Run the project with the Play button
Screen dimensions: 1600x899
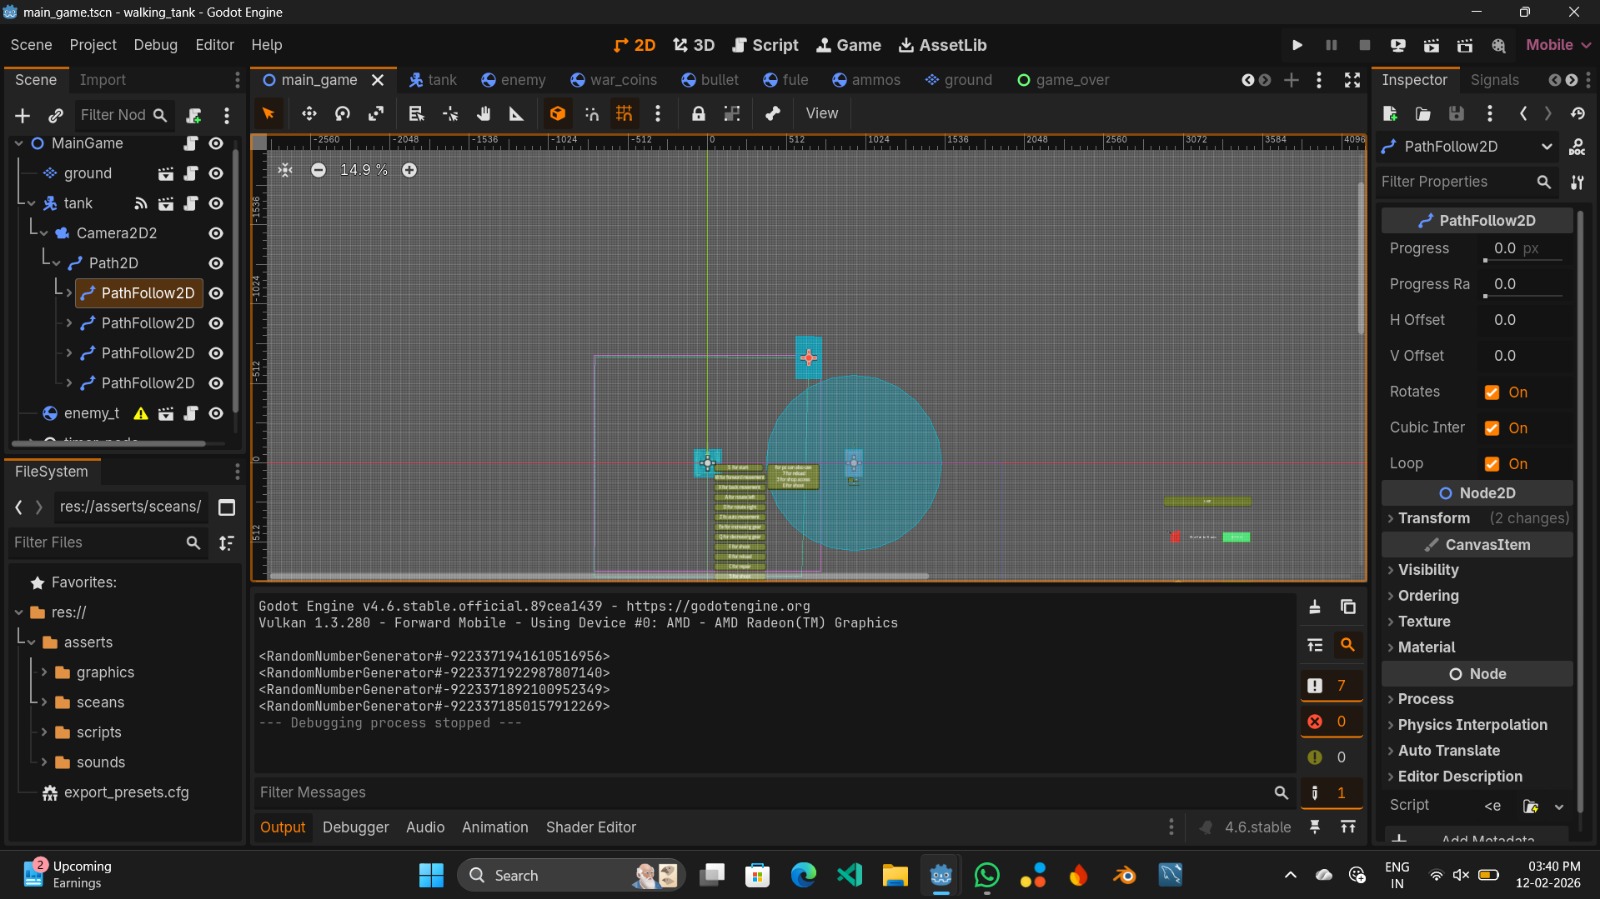[1297, 45]
